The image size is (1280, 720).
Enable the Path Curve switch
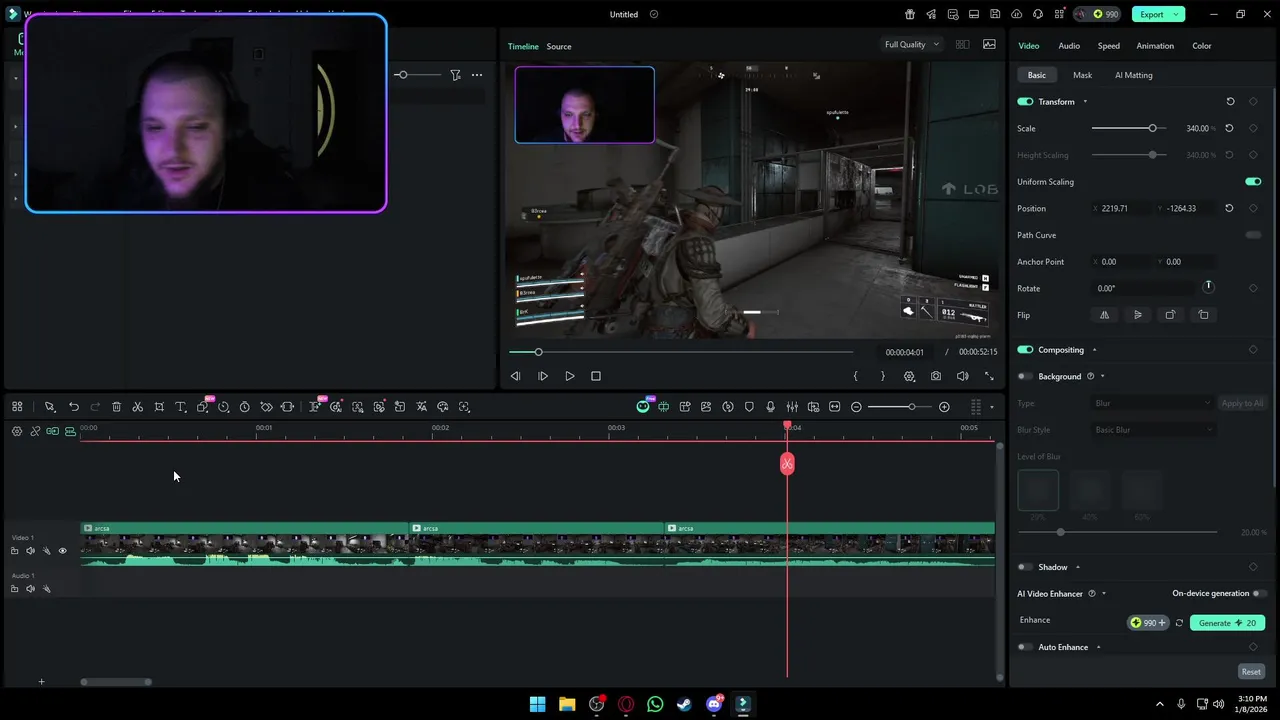(1253, 235)
